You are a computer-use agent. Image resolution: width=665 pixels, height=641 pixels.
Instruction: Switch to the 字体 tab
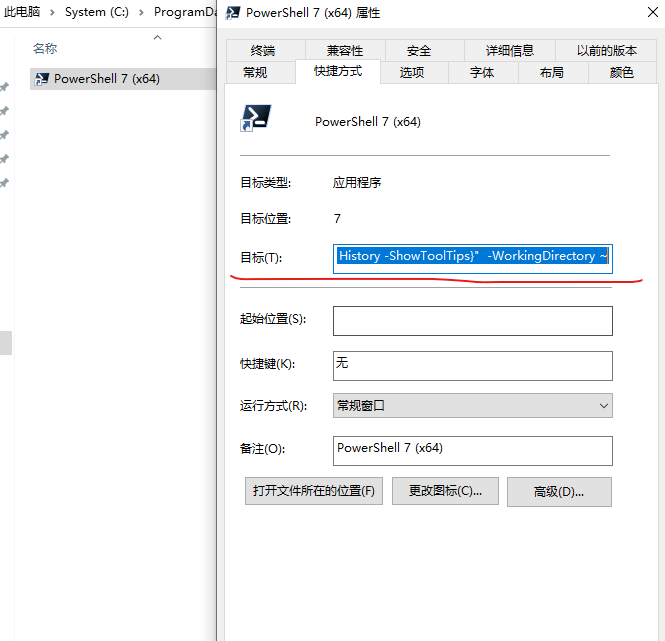(x=482, y=73)
